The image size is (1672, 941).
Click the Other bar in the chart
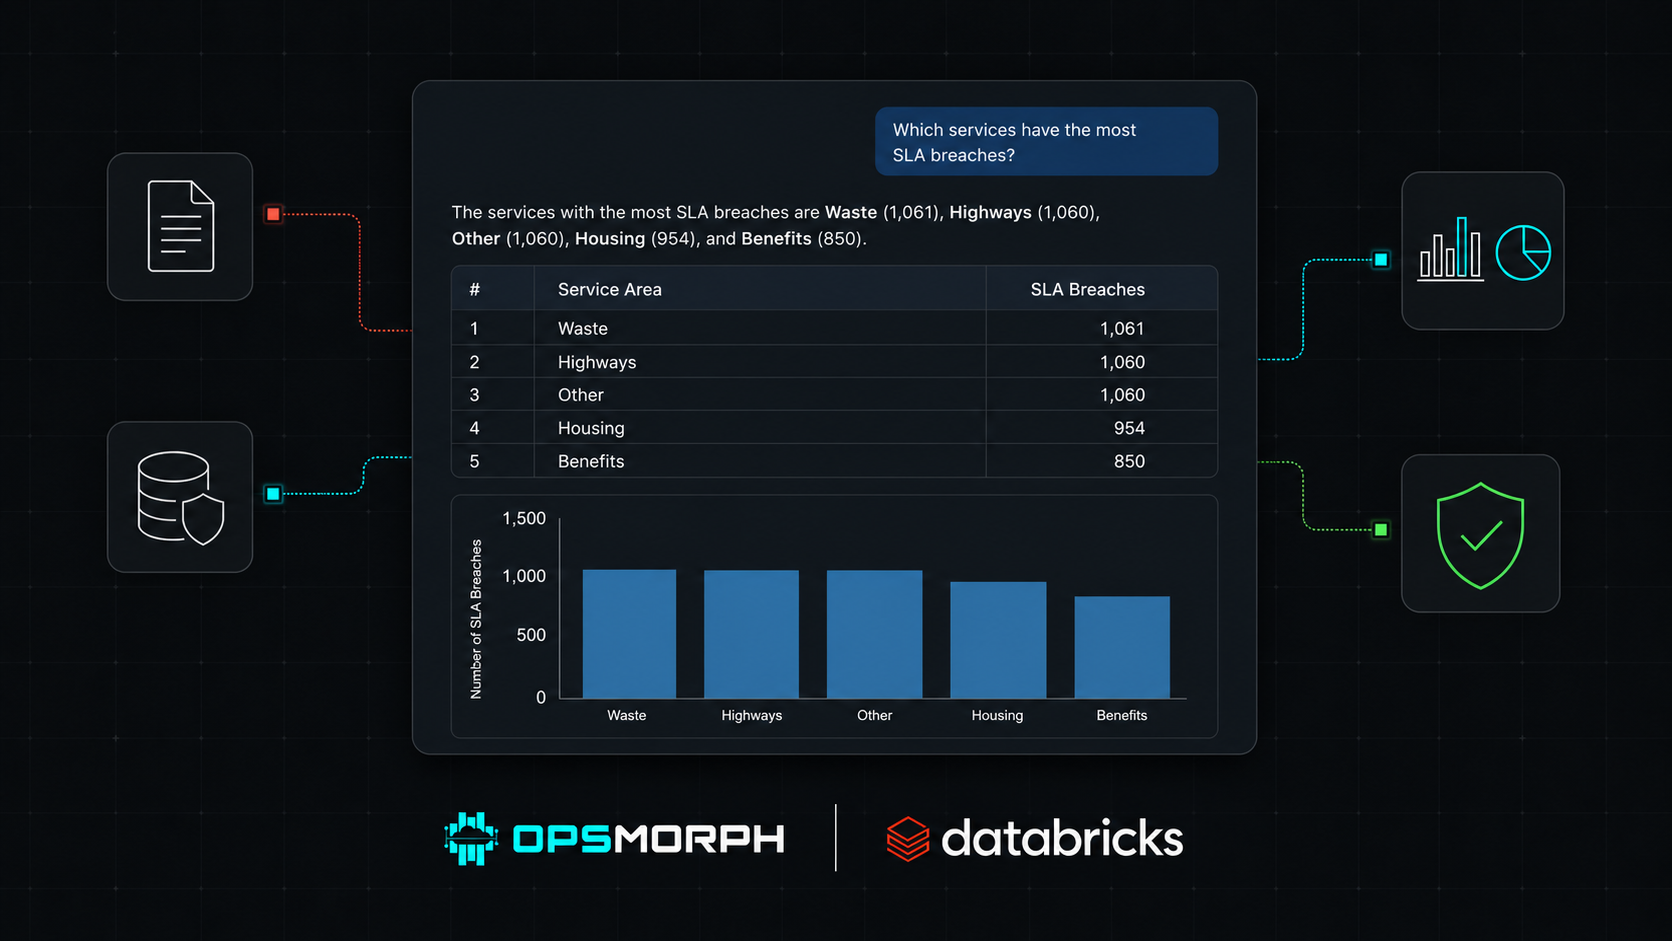click(874, 634)
